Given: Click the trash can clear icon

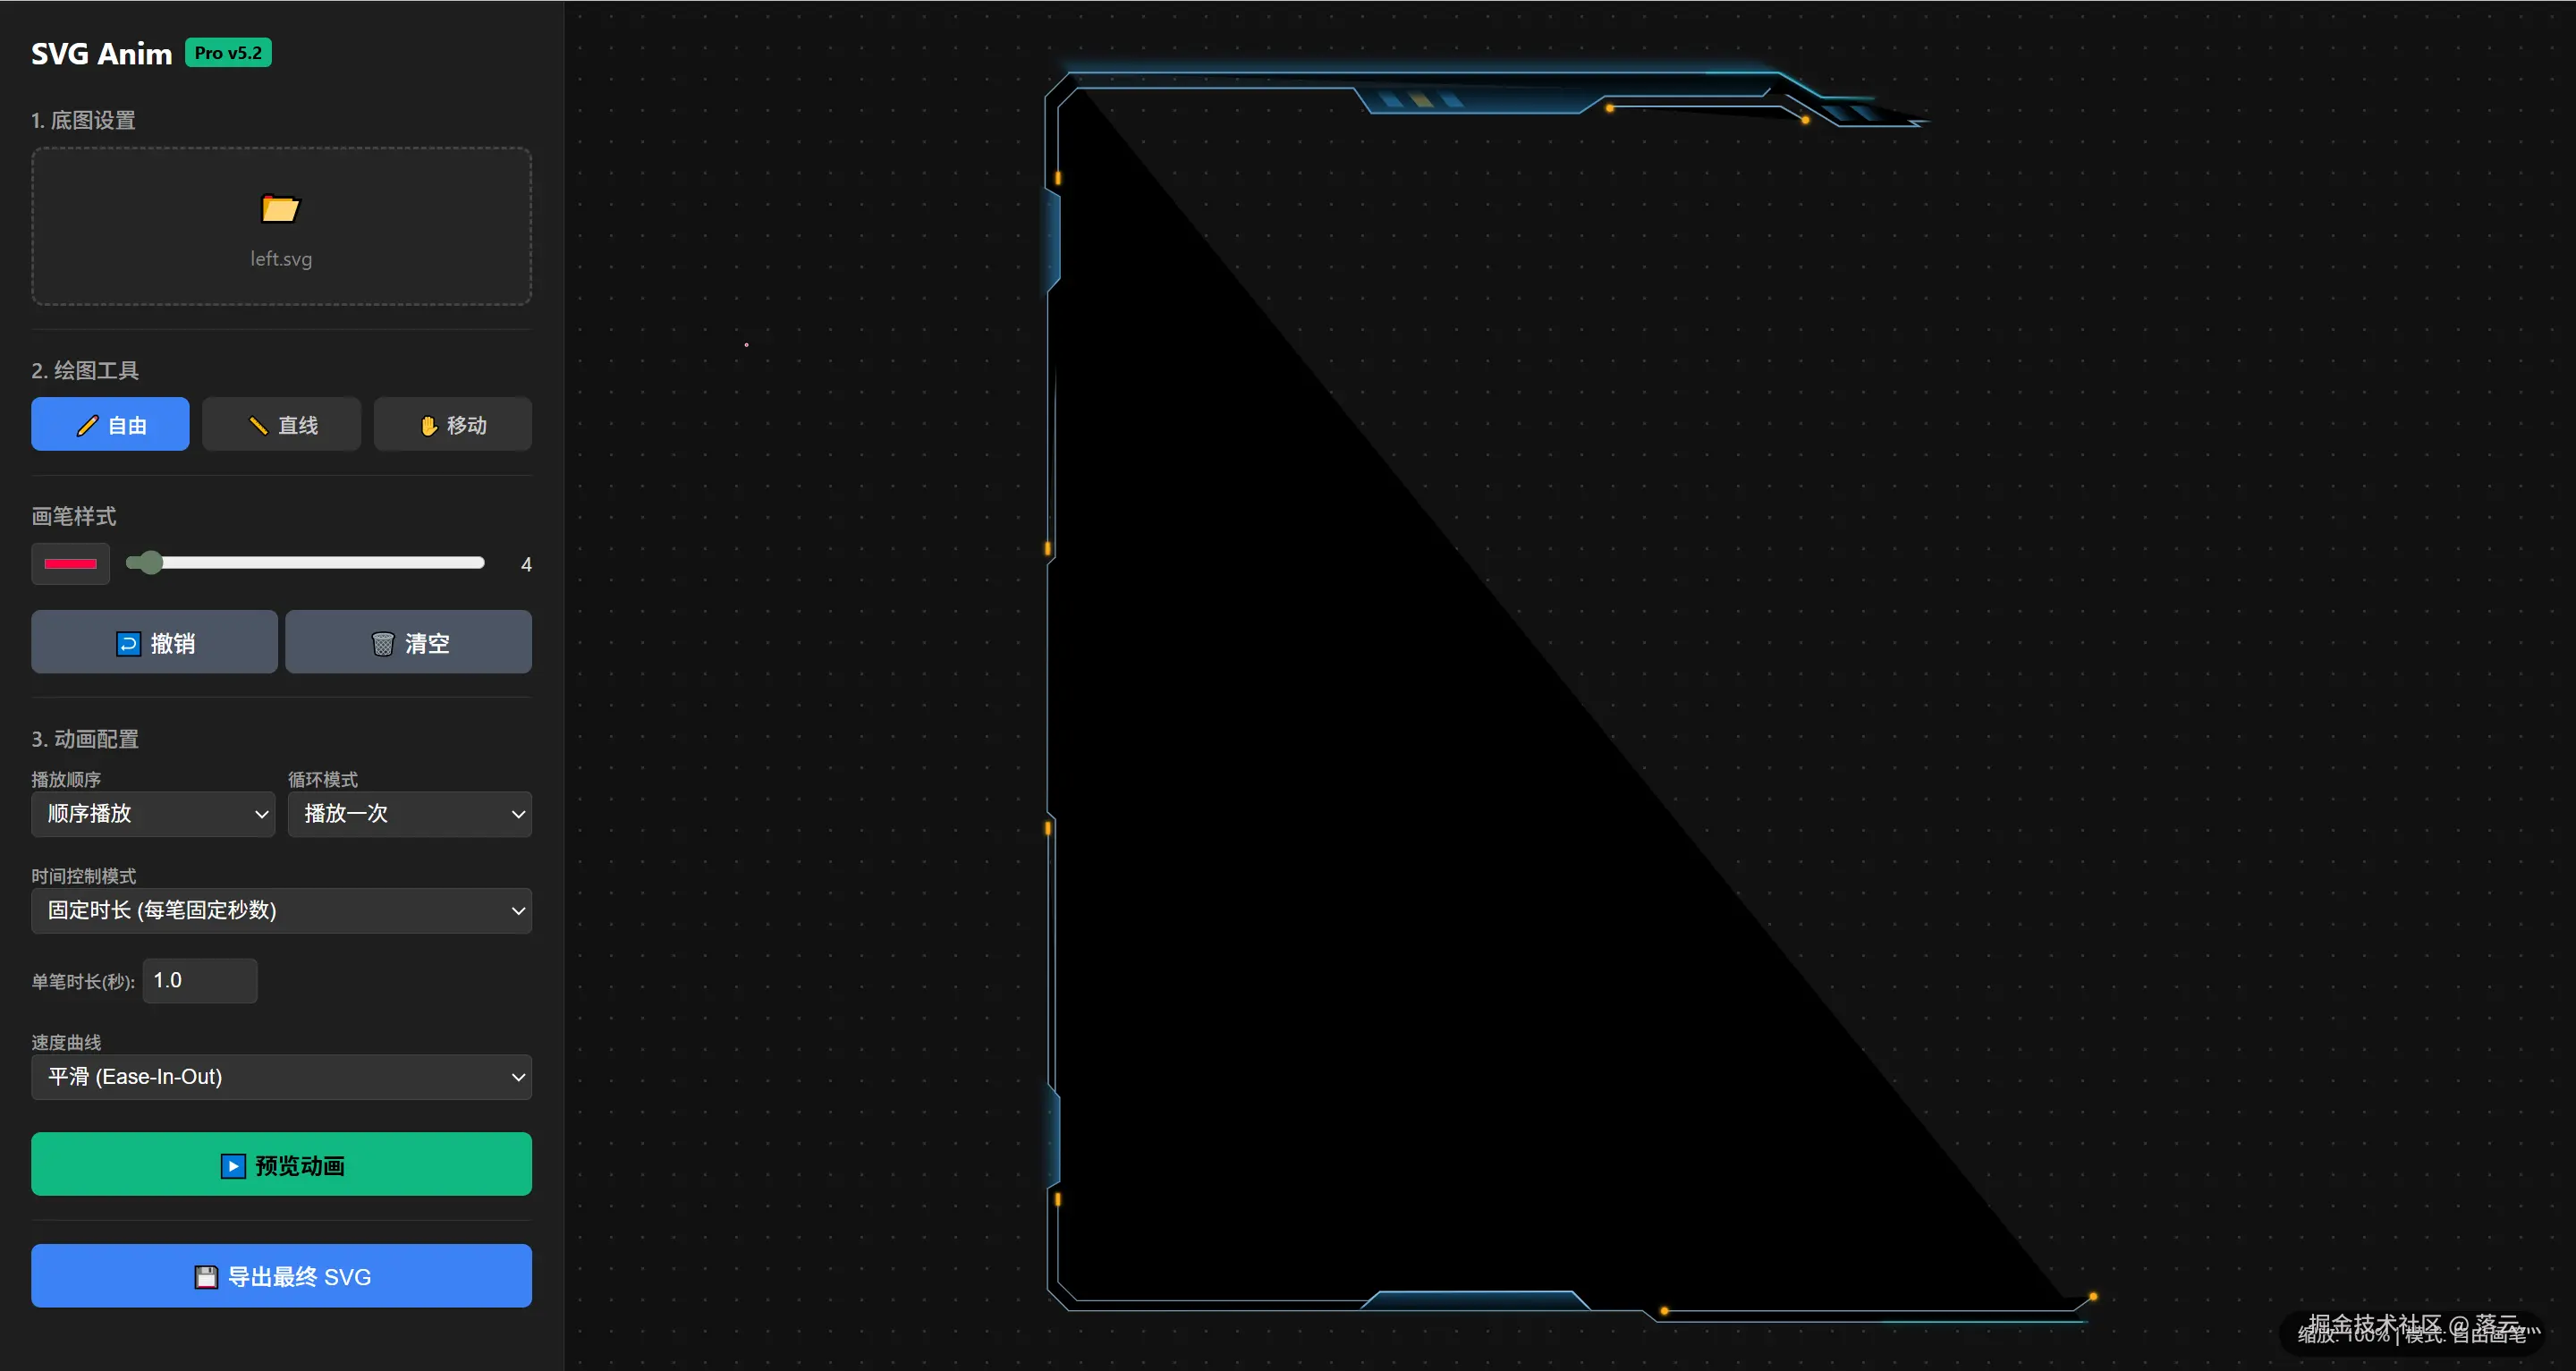Looking at the screenshot, I should [x=382, y=643].
